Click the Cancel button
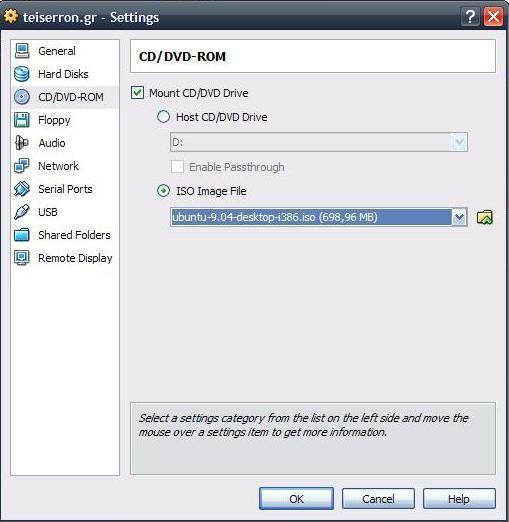 click(378, 499)
